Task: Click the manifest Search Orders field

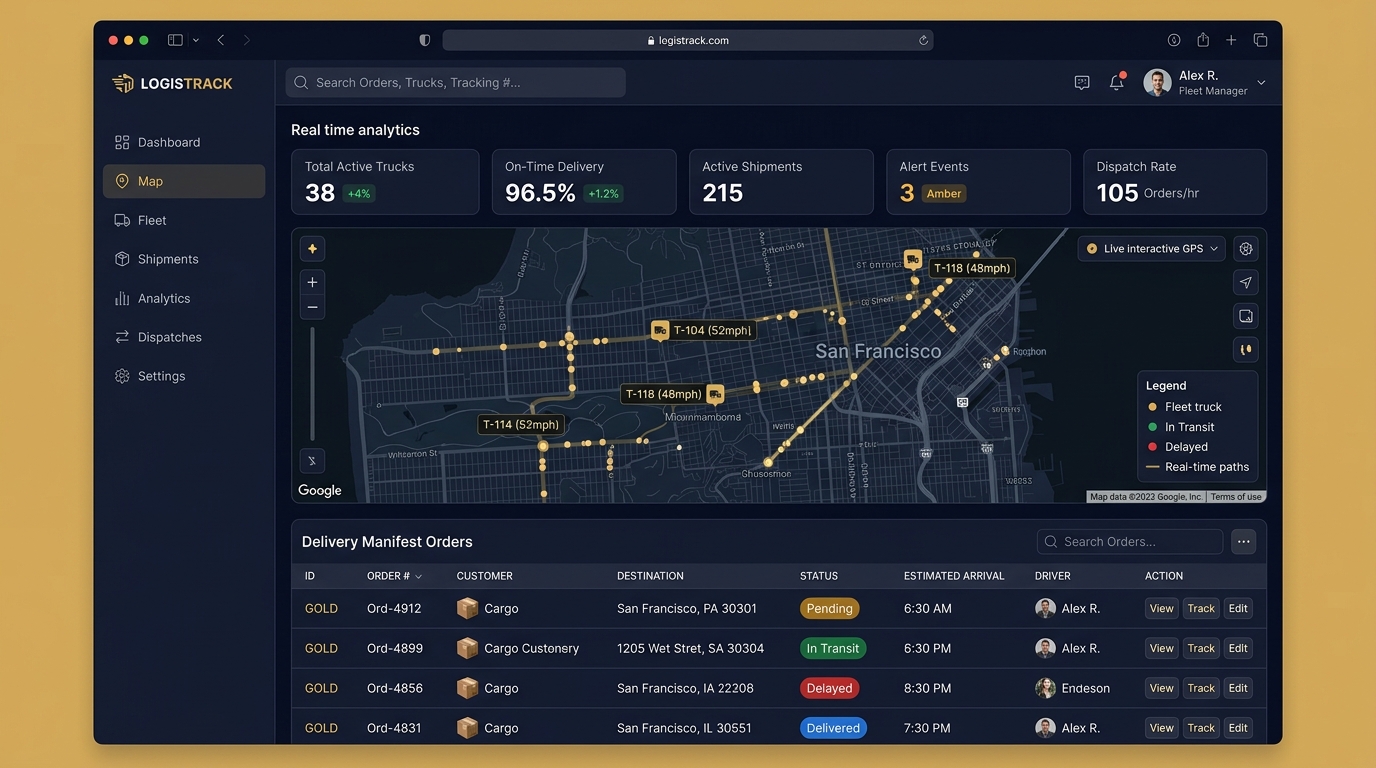Action: coord(1130,542)
